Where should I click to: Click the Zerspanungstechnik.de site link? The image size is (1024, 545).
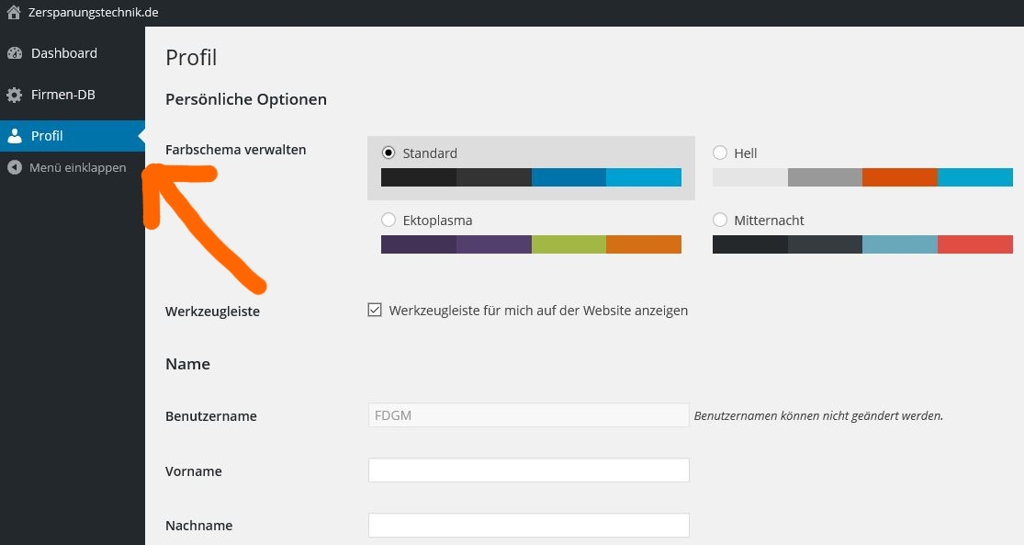point(93,12)
